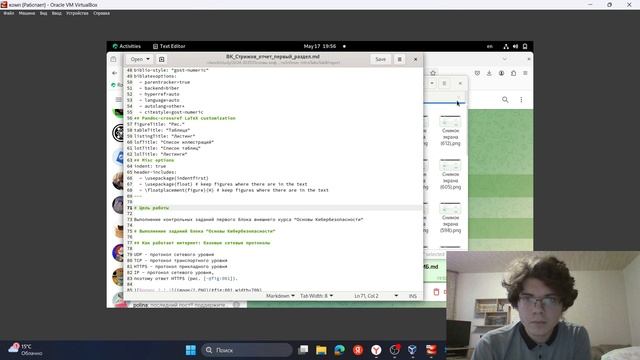The height and width of the screenshot is (360, 640).
Task: Switch the 'en' keyboard layout indicator
Action: 489,47
